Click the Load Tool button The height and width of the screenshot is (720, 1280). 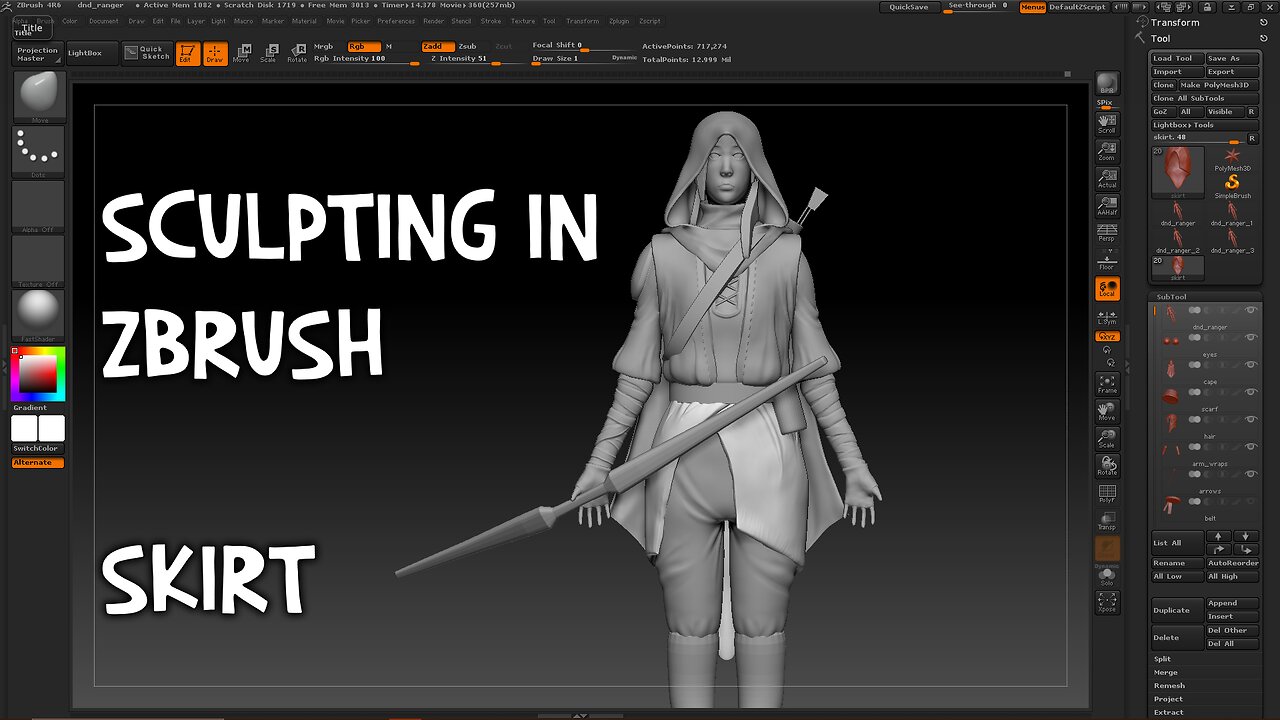point(1177,58)
